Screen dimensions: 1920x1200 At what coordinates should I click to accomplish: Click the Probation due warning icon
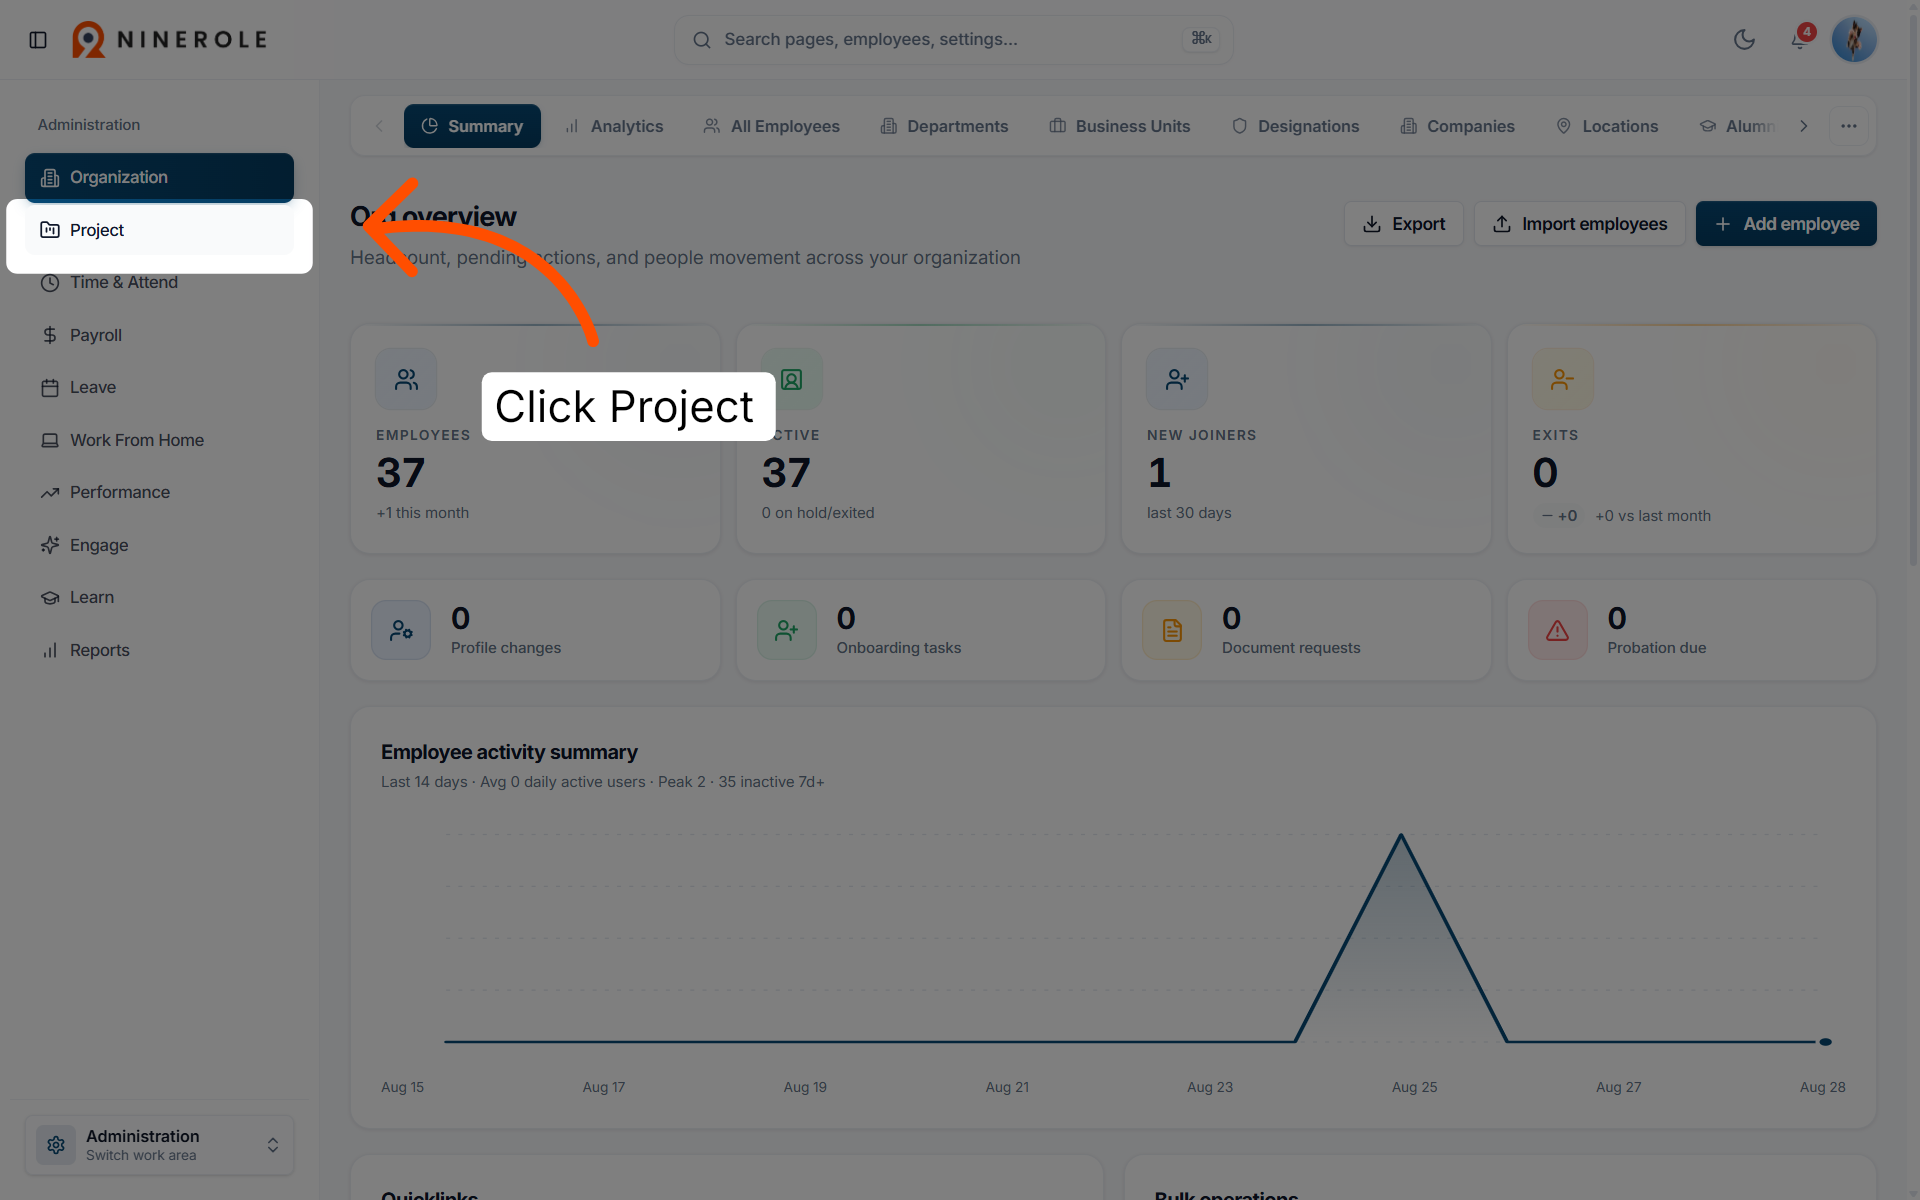pyautogui.click(x=1558, y=630)
